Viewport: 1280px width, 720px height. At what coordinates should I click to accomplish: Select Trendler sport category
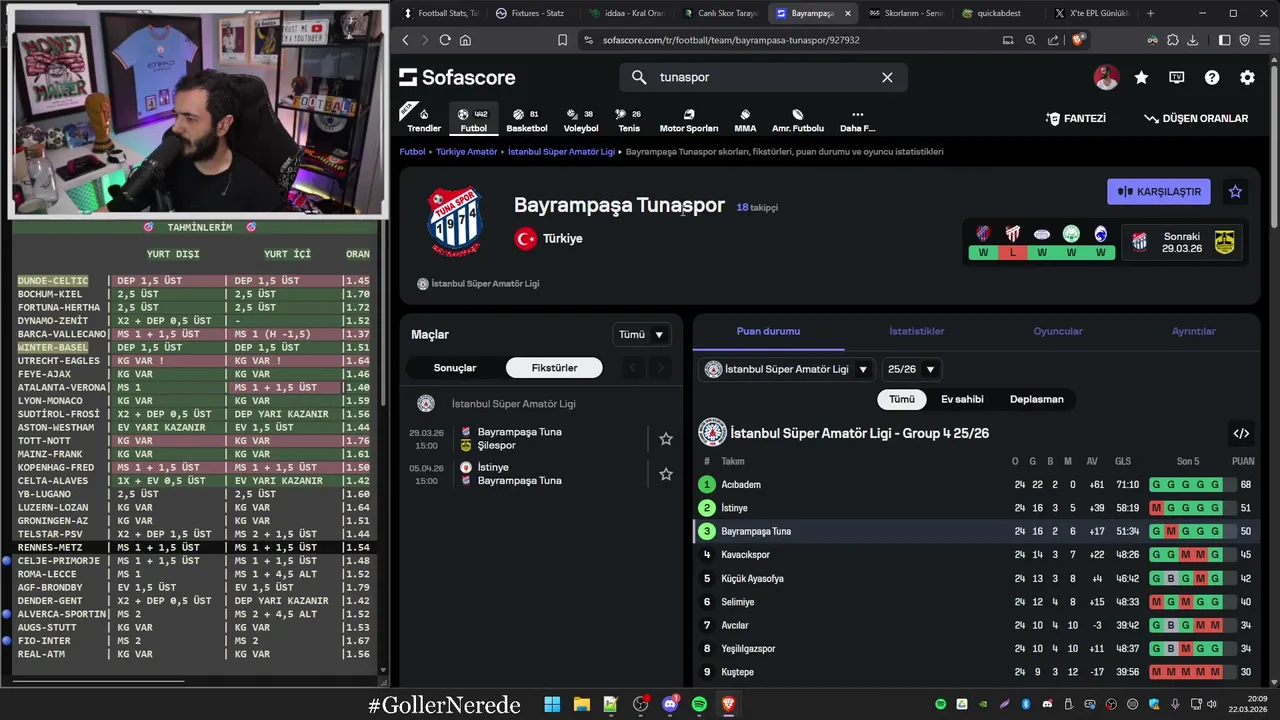[424, 119]
